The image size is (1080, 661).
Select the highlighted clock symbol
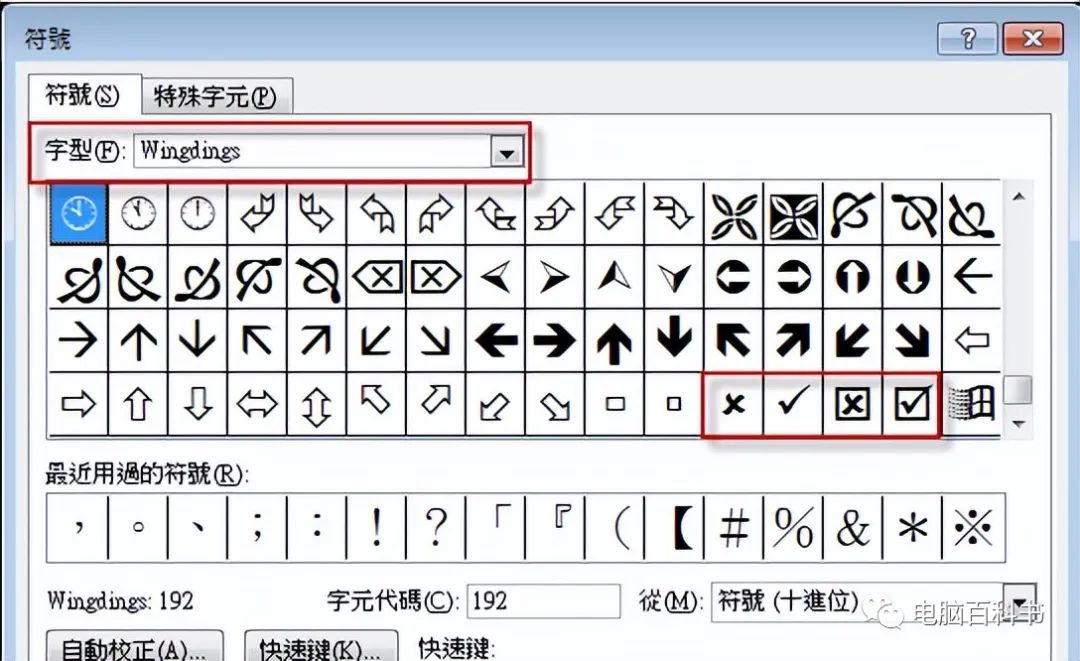[x=78, y=214]
